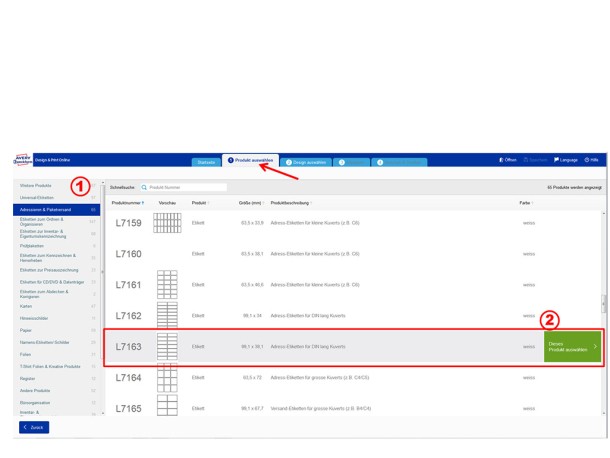Open Etiketten zum Ordnen & Organisieren category
Viewport: 610px width, 458px height.
56,222
